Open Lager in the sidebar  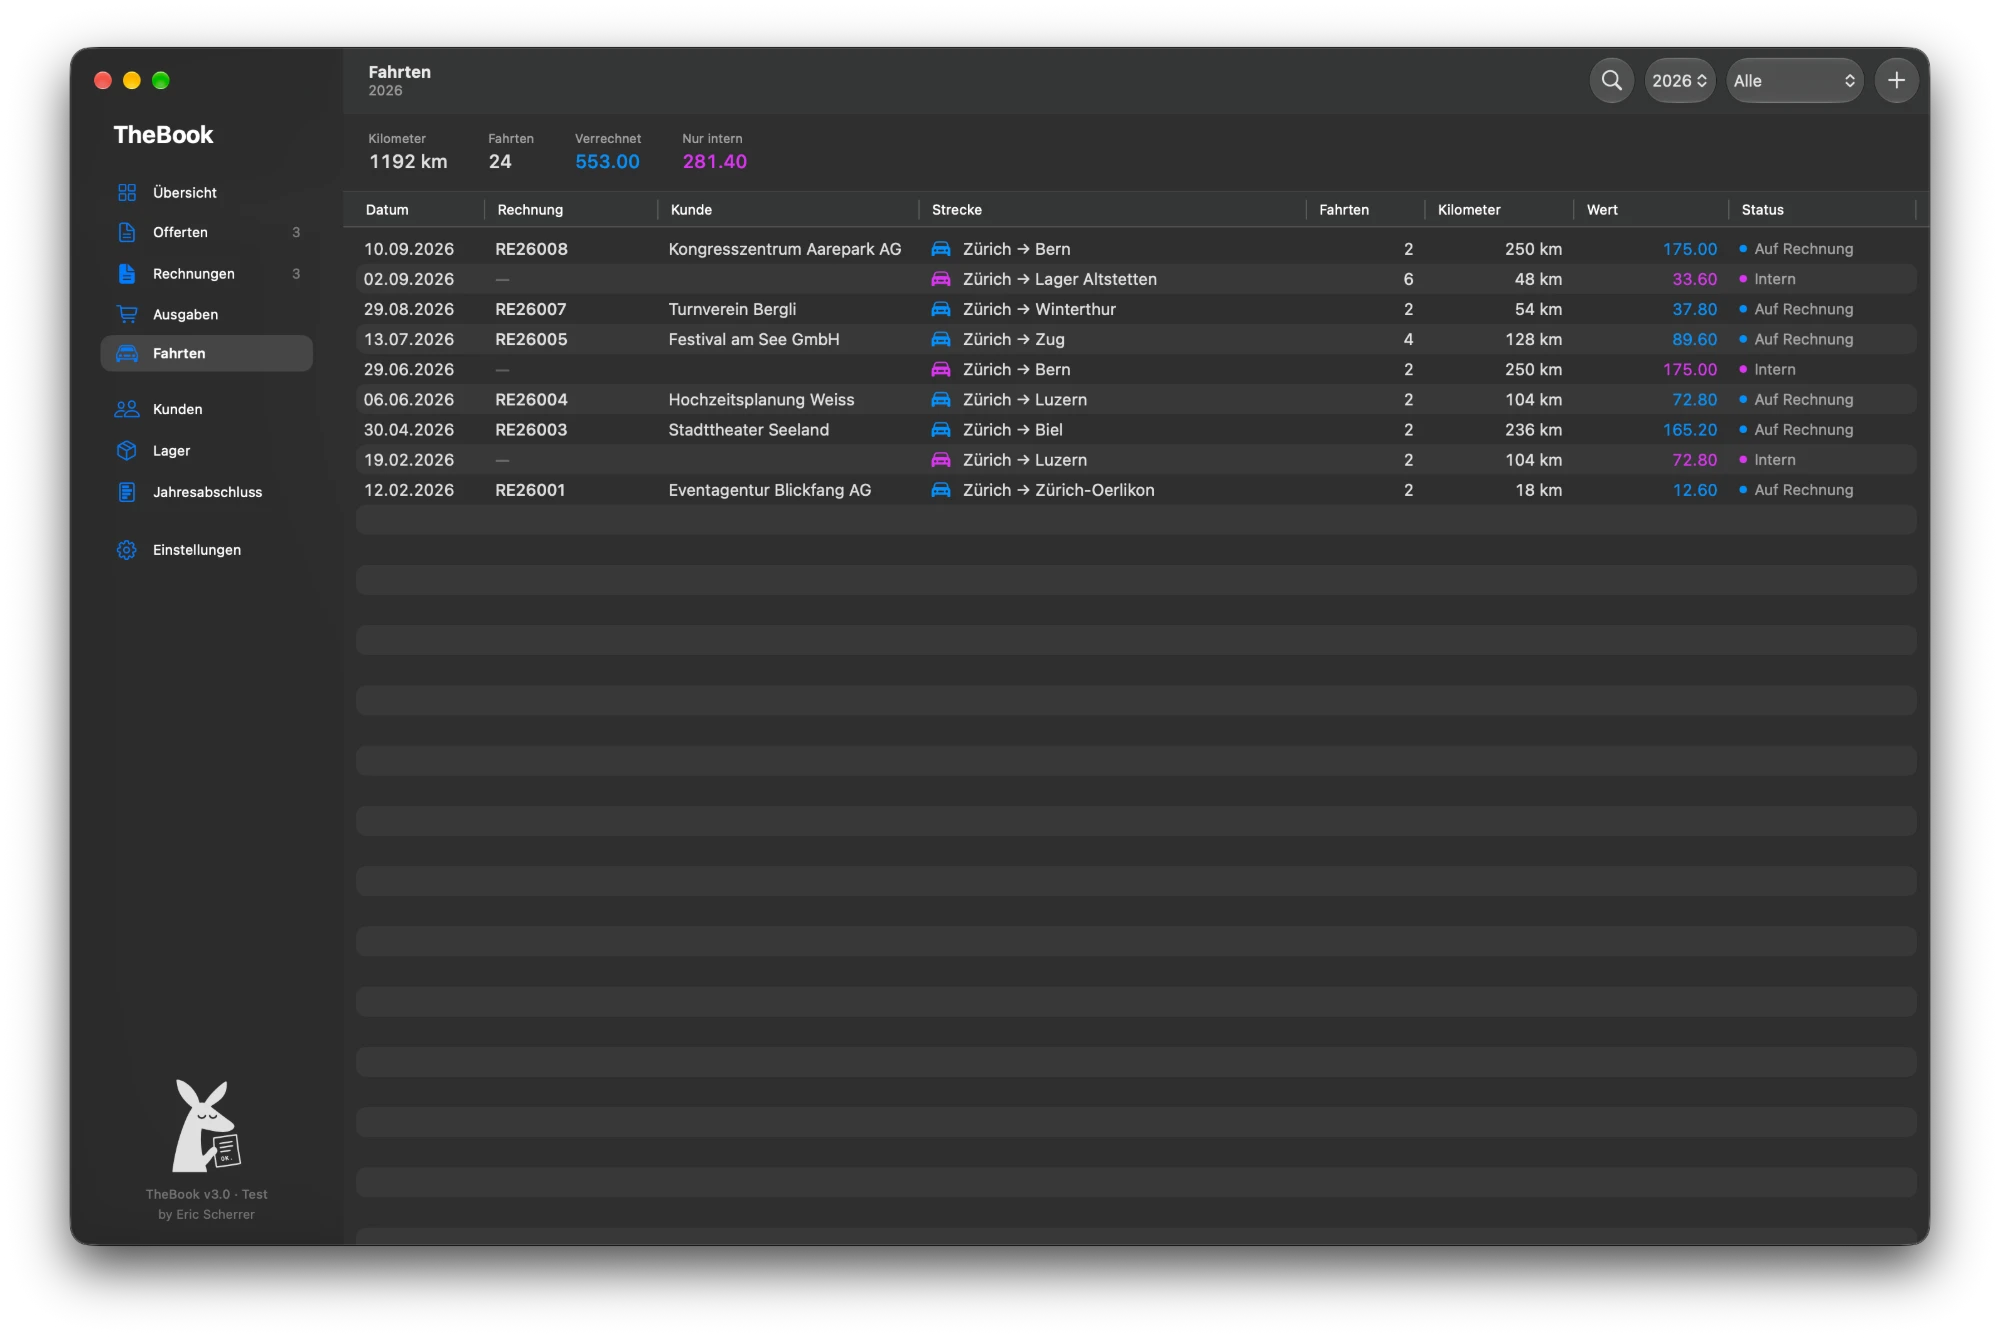(207, 450)
